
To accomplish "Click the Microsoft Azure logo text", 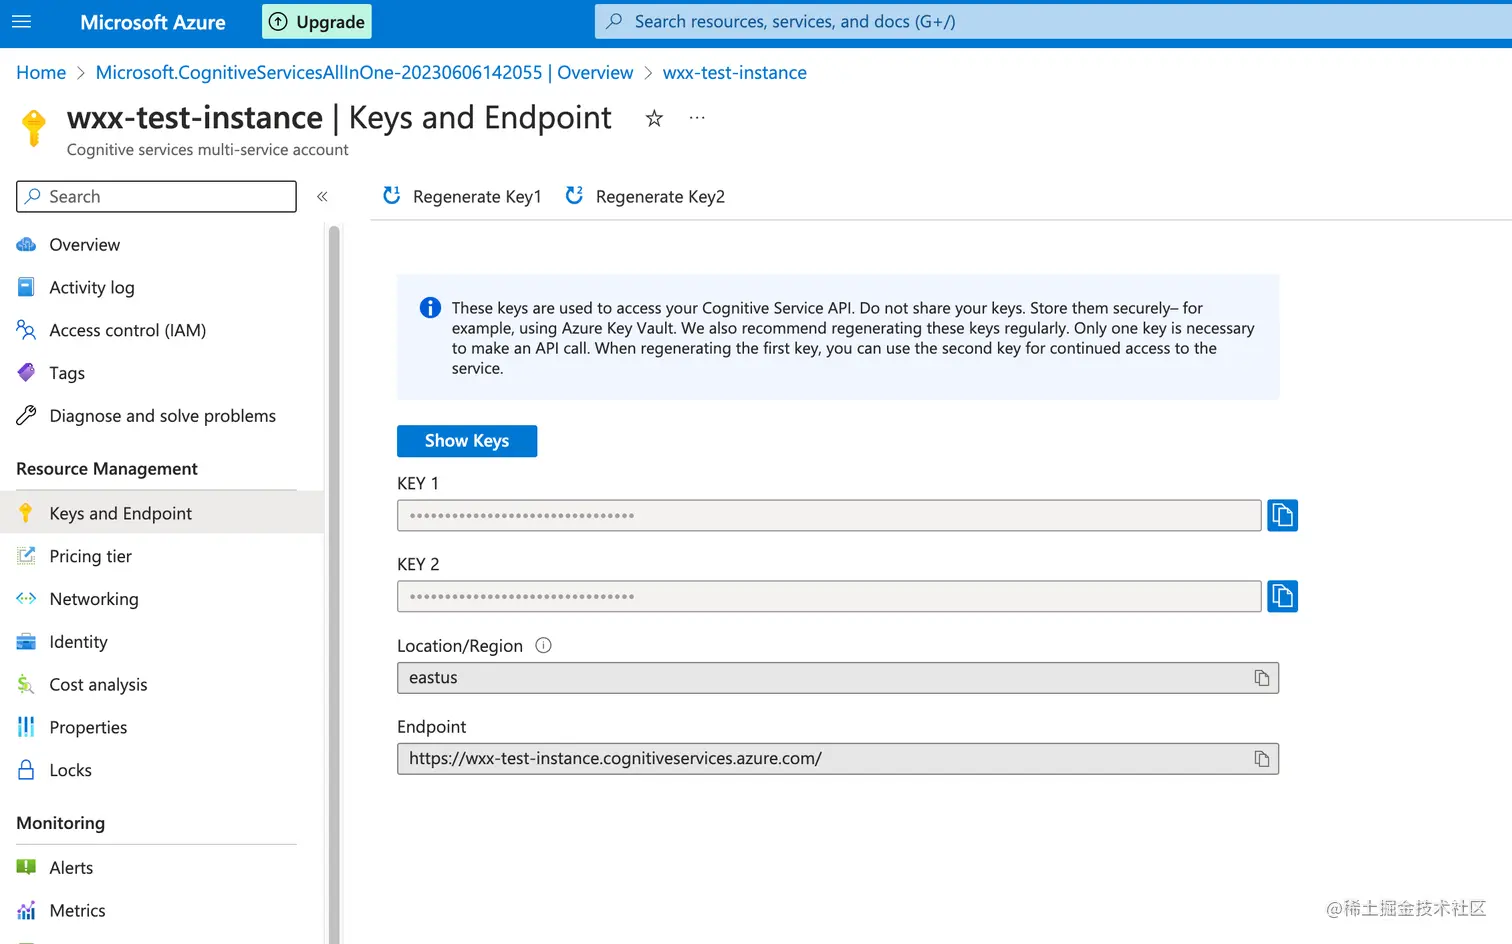I will pos(153,22).
